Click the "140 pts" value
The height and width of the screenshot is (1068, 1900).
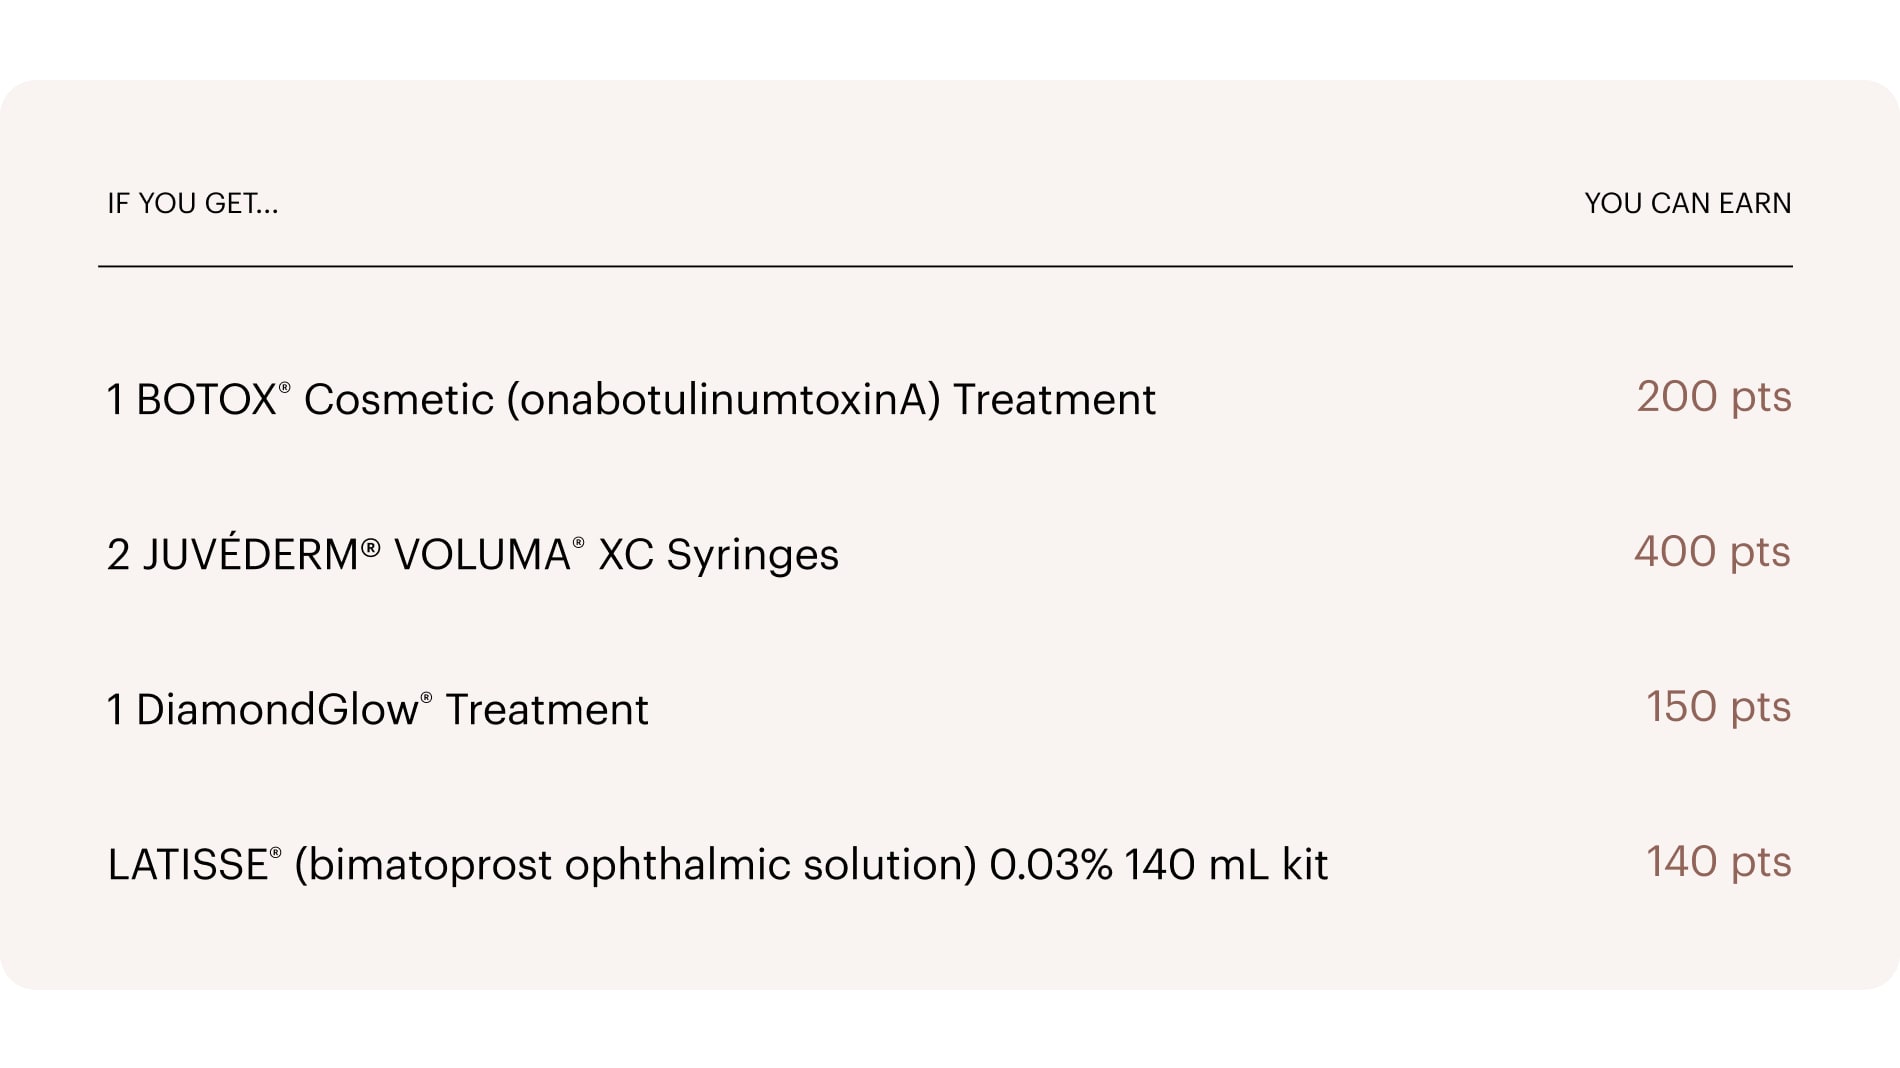coord(1718,862)
